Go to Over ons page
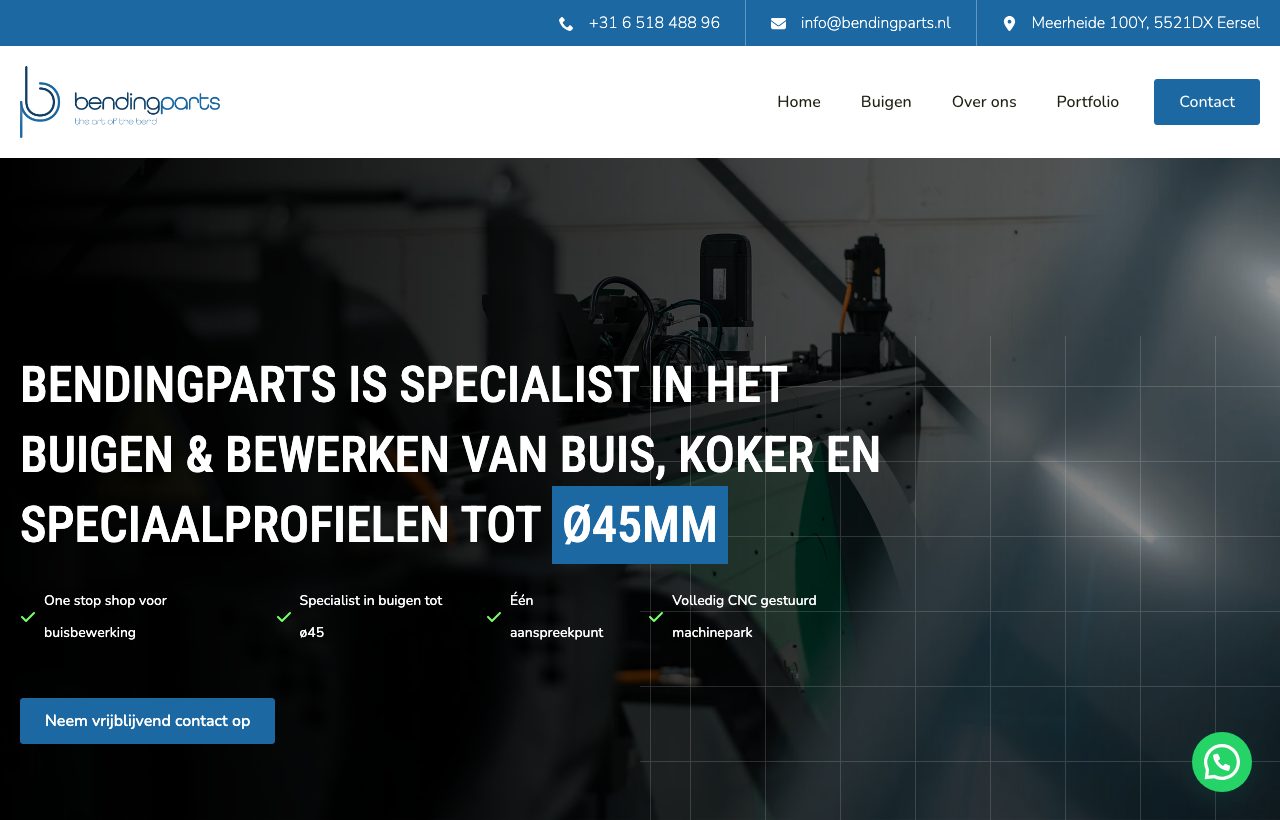 click(x=984, y=102)
